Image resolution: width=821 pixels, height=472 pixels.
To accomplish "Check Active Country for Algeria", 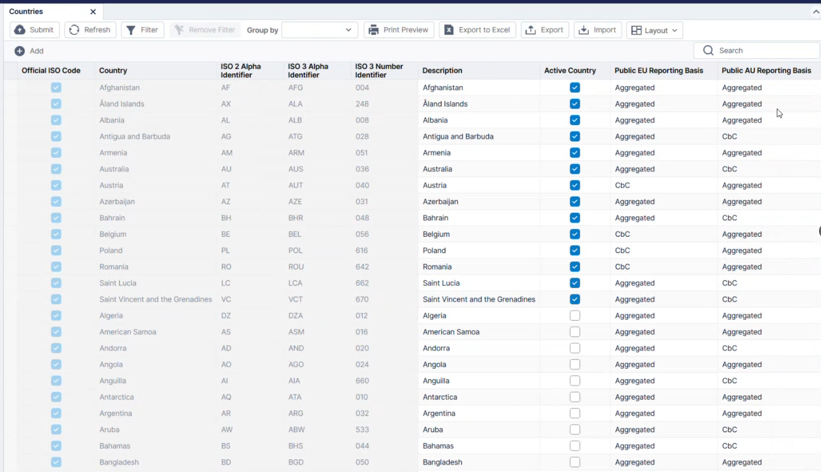I will (x=575, y=315).
